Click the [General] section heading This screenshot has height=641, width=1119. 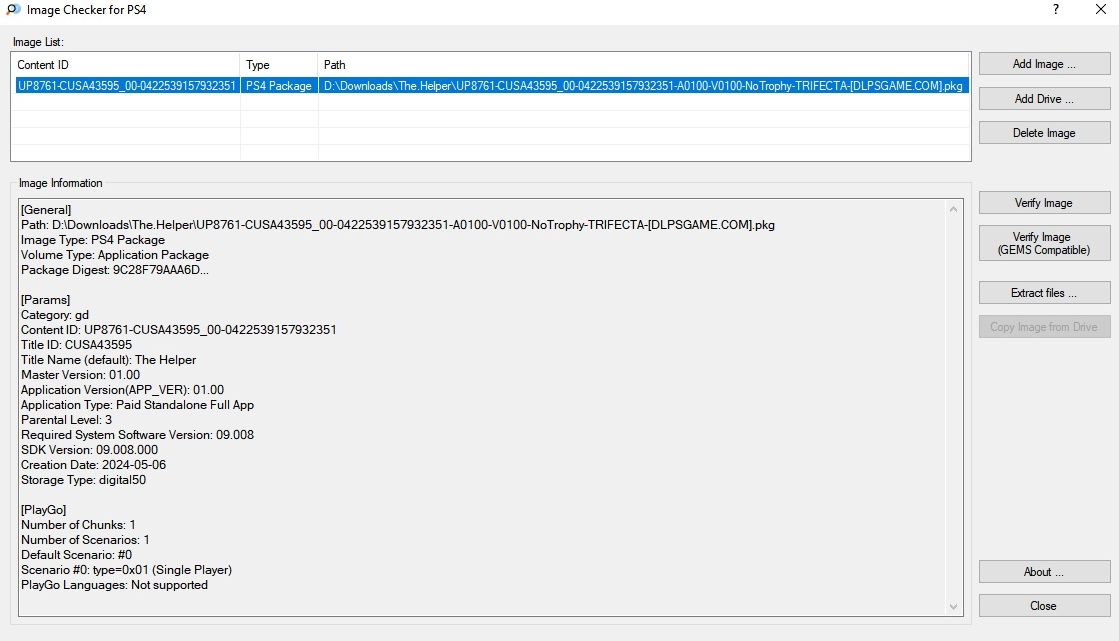46,210
